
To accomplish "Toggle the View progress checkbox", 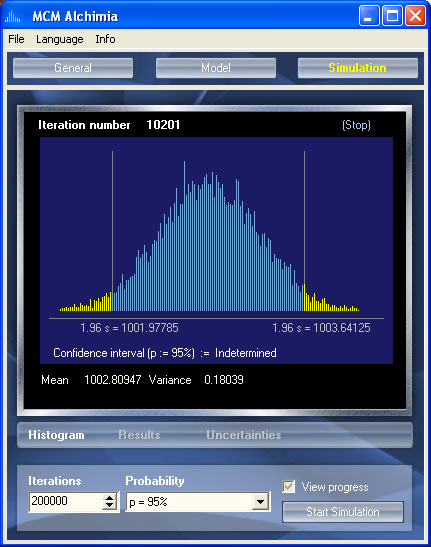I will 289,486.
